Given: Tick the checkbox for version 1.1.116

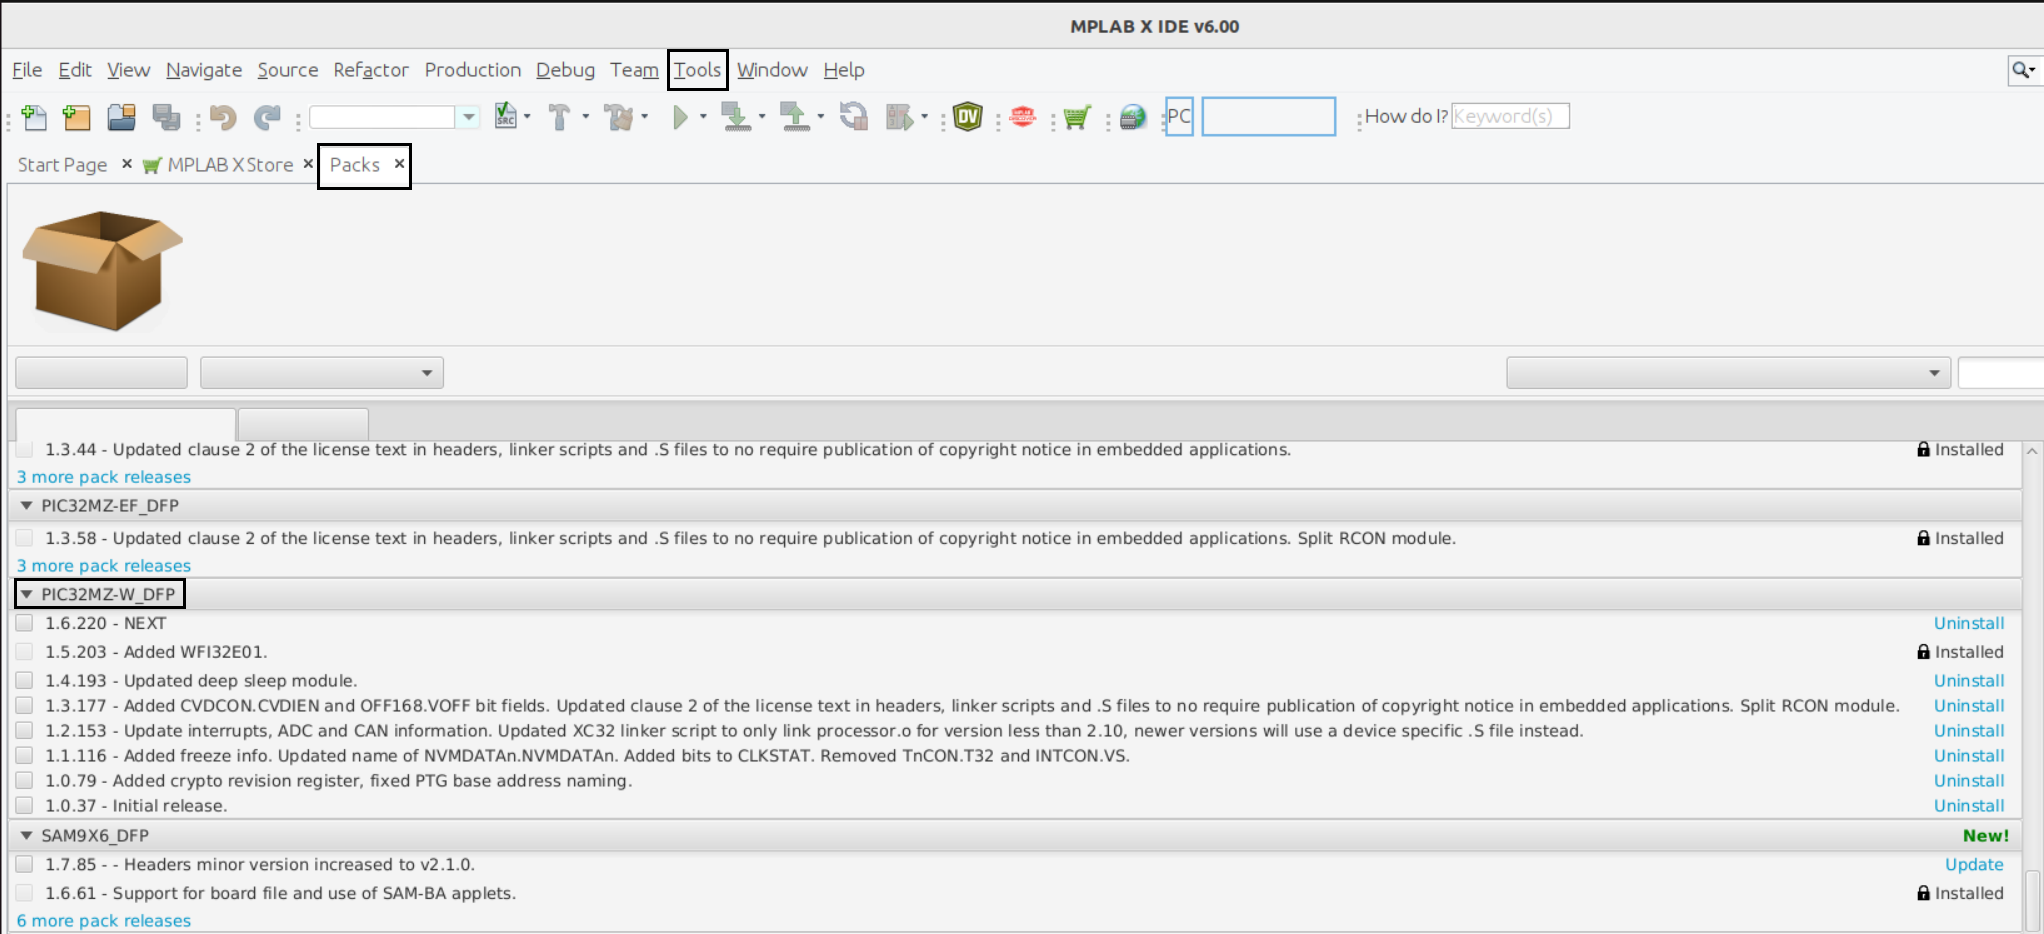Looking at the screenshot, I should click(x=25, y=756).
